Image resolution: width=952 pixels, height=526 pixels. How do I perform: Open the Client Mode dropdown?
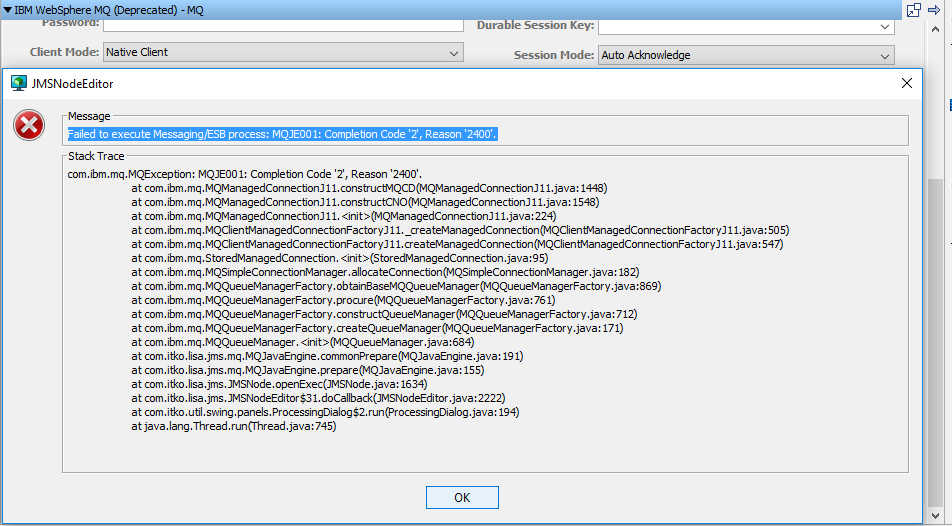pos(284,52)
